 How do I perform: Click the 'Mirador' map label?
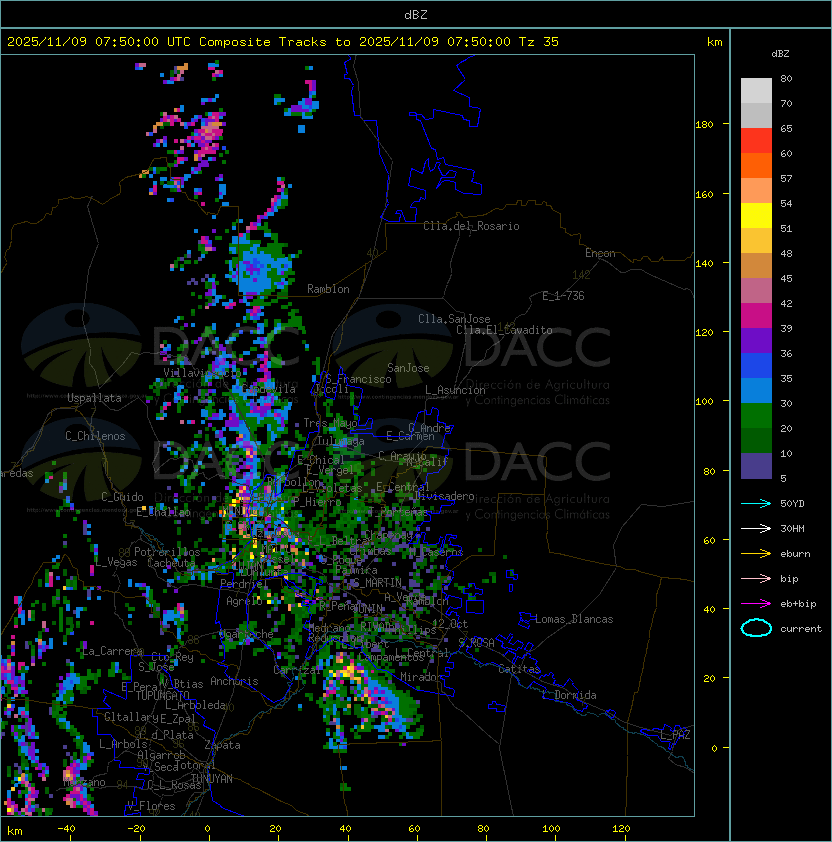(422, 677)
